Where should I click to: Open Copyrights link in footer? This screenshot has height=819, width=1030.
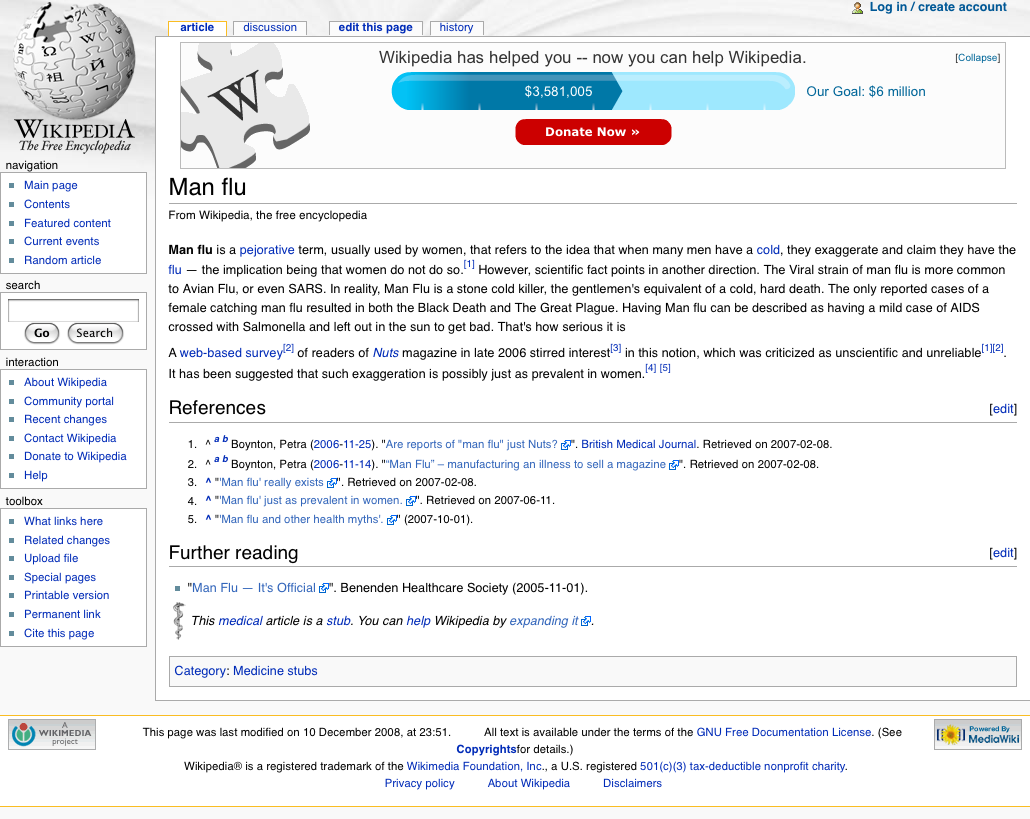486,749
